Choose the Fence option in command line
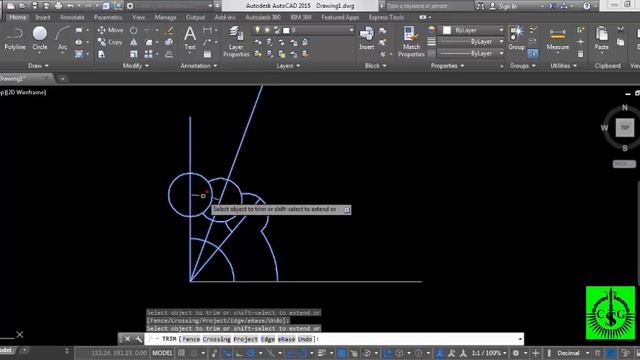 click(191, 339)
